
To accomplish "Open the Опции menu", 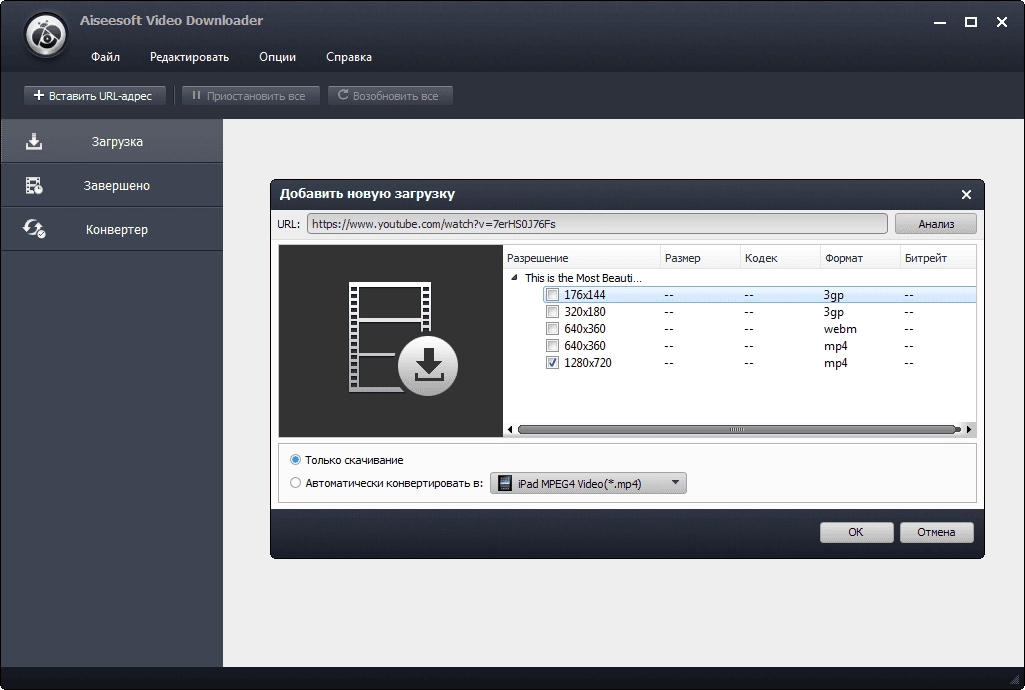I will click(x=277, y=57).
